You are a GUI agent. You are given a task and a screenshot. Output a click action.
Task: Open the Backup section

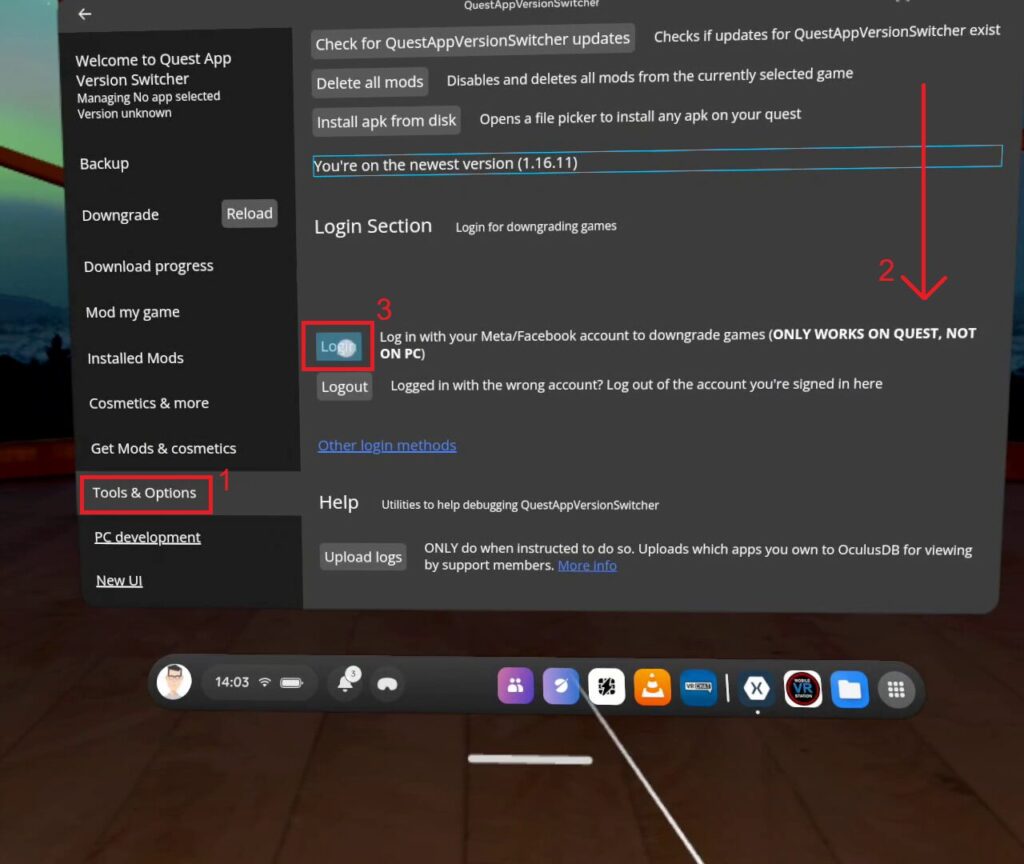click(x=104, y=163)
